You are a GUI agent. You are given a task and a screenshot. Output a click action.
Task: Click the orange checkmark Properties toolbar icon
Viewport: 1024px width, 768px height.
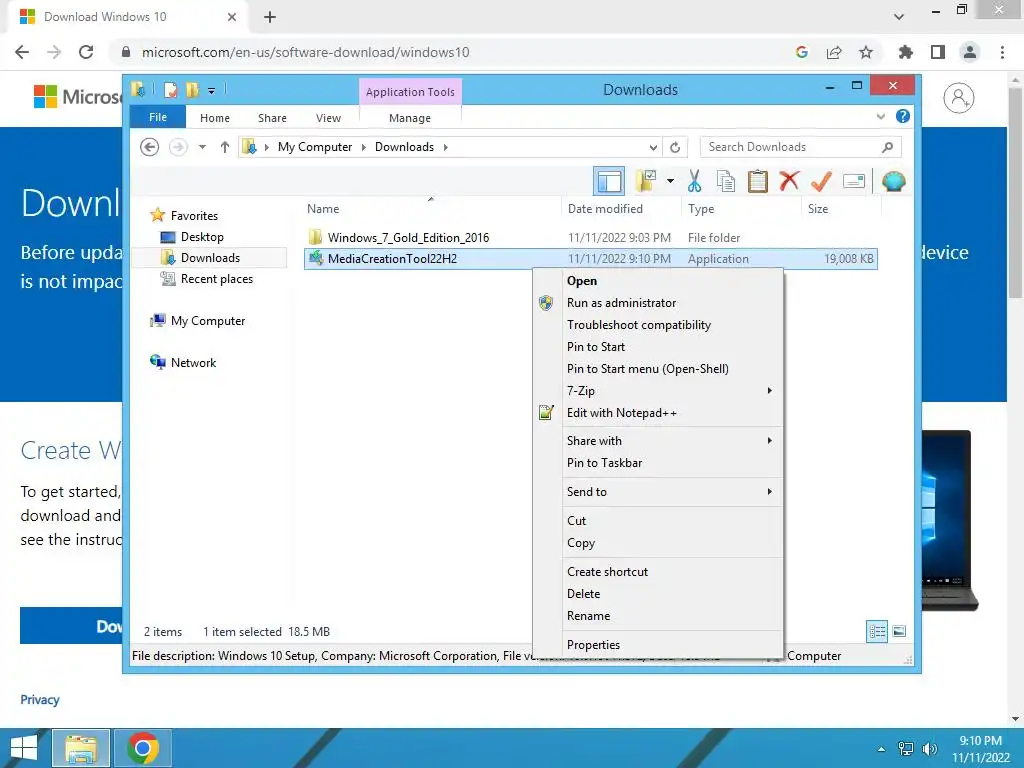point(821,181)
